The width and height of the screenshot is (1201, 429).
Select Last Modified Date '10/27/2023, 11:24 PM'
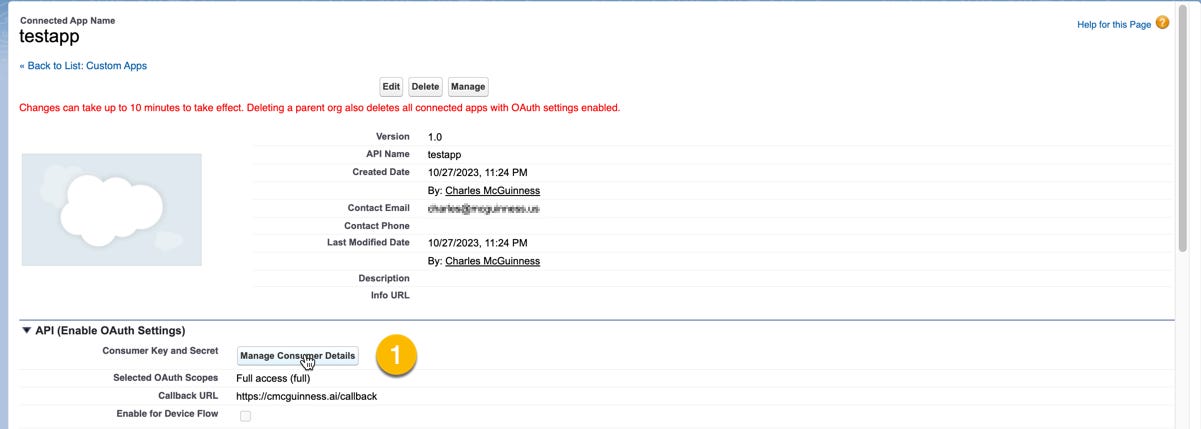pos(477,243)
